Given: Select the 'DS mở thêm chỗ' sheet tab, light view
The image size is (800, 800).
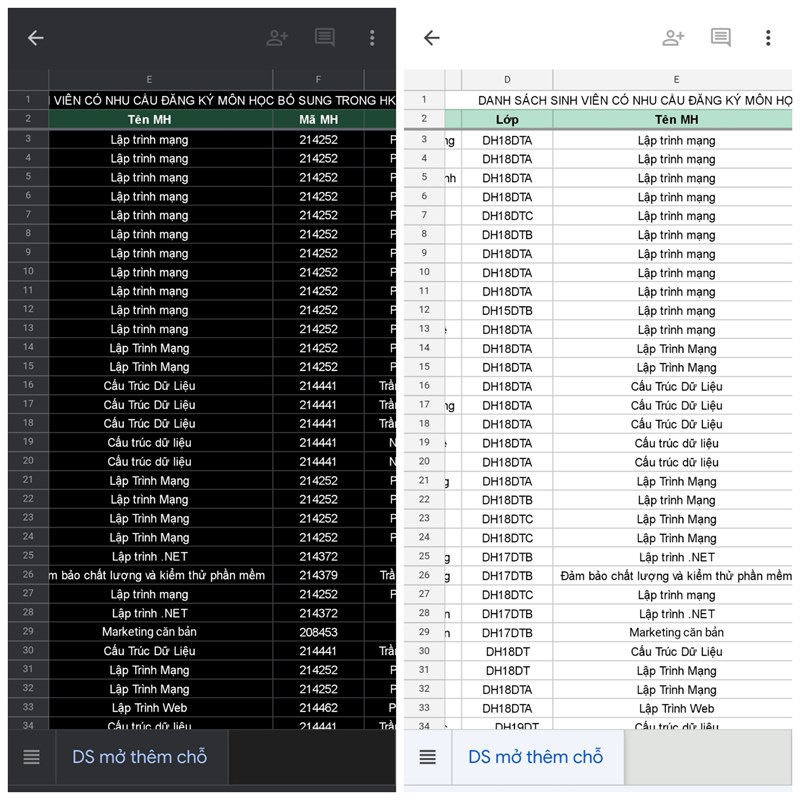Looking at the screenshot, I should click(x=538, y=757).
